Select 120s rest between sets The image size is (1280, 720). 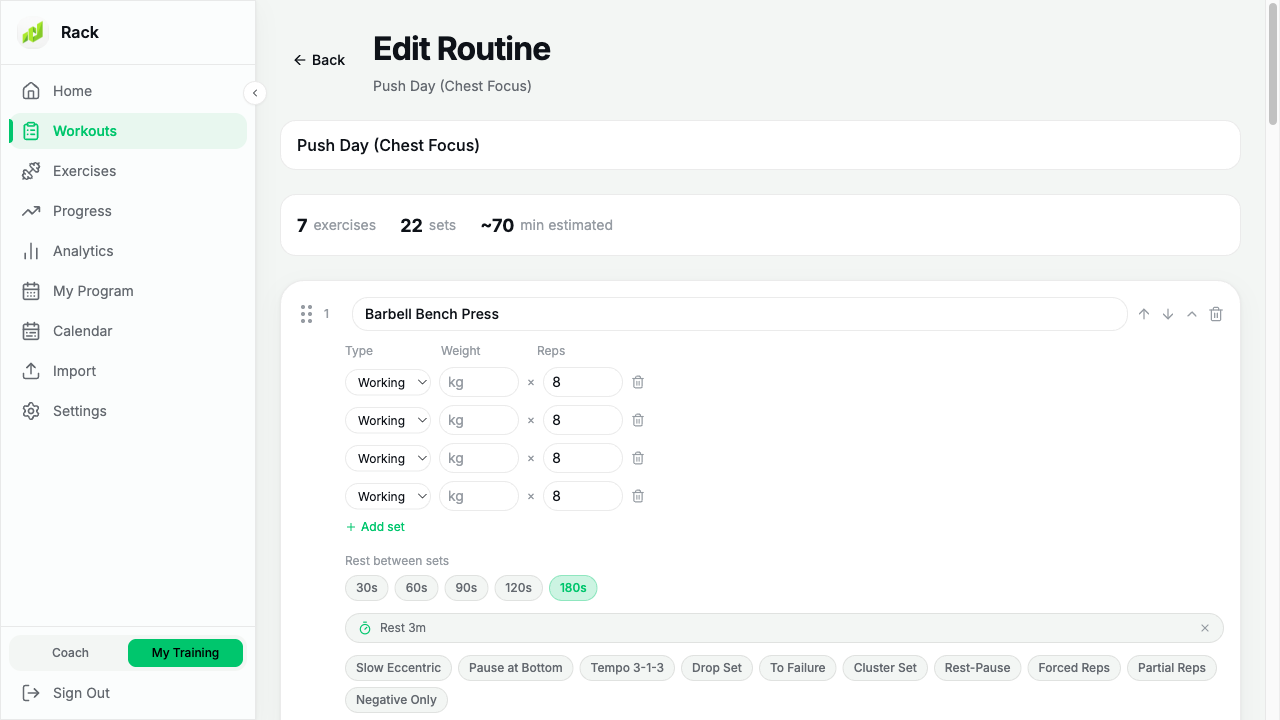519,588
